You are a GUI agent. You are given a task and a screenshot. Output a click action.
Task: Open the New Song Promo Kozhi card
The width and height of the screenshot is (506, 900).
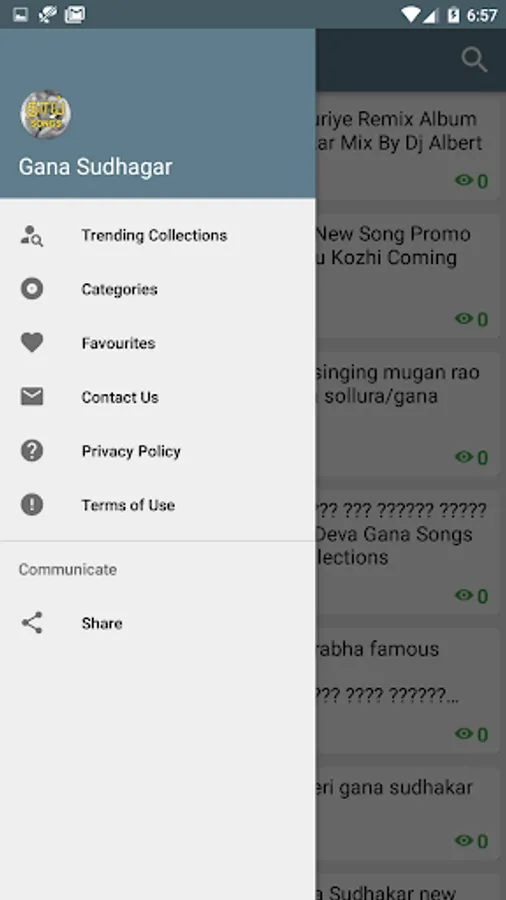(x=407, y=276)
